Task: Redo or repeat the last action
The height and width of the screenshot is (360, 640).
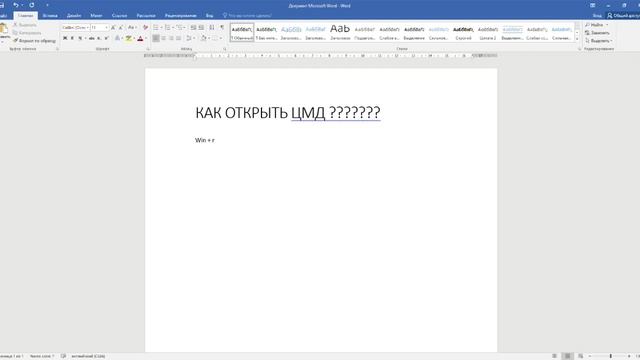Action: pos(31,5)
